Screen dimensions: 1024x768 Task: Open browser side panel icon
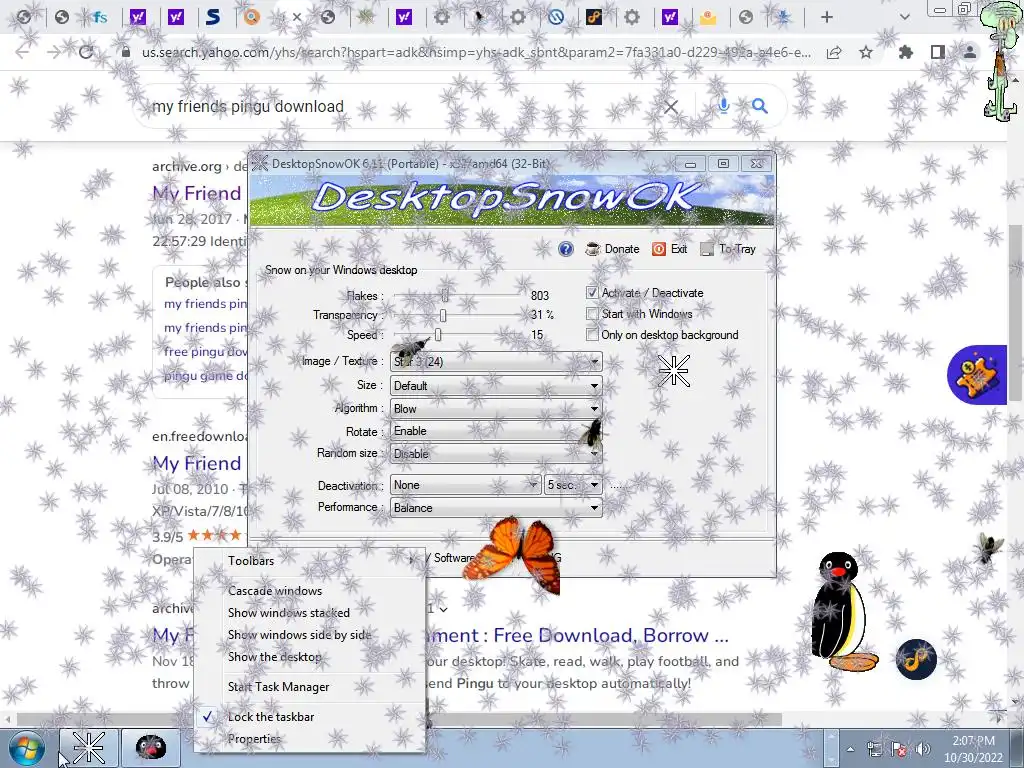pos(938,52)
